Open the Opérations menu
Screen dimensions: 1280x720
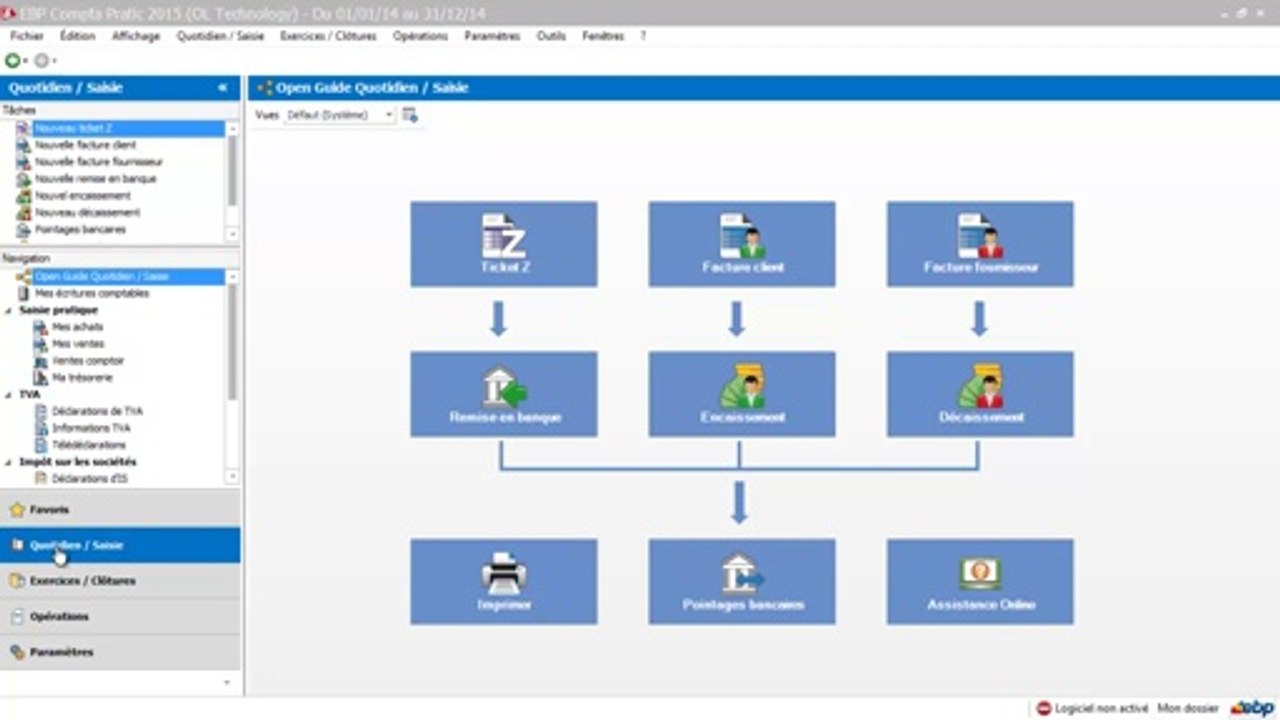click(420, 36)
